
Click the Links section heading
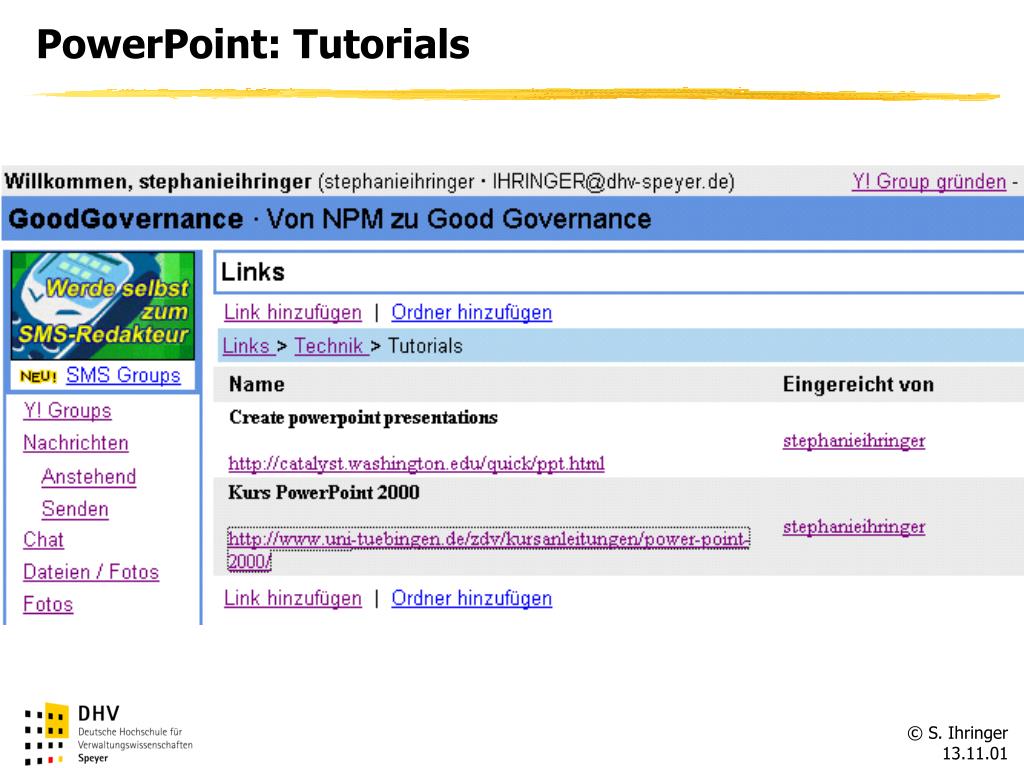point(253,272)
